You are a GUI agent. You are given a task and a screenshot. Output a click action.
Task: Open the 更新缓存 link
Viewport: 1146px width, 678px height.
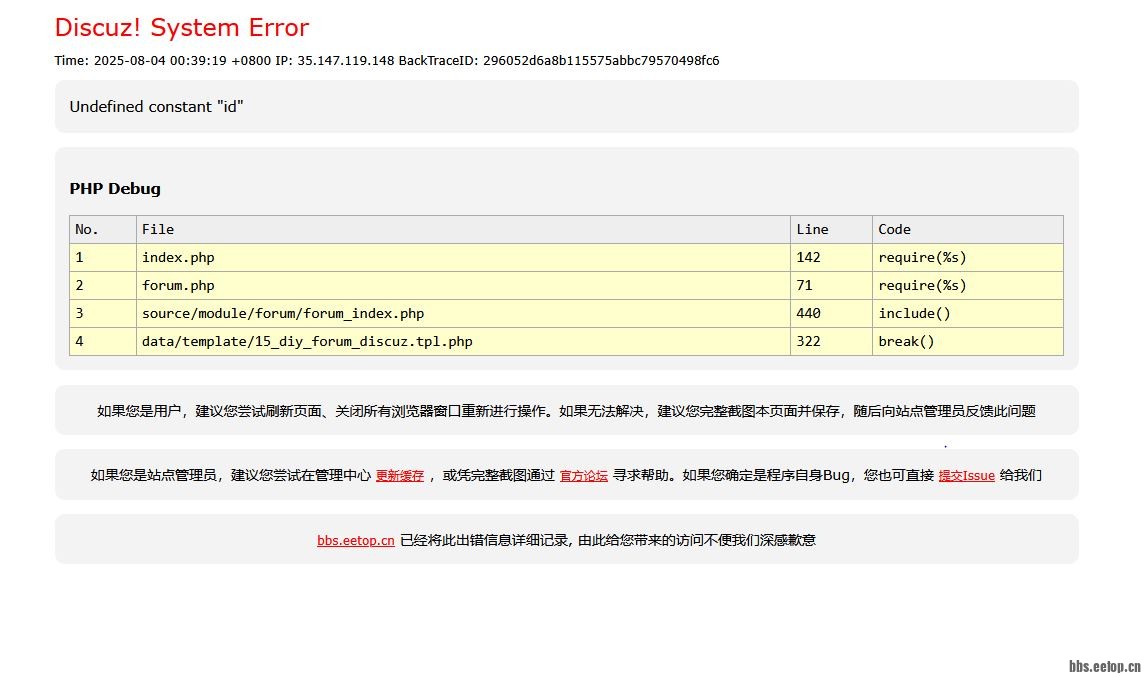400,476
